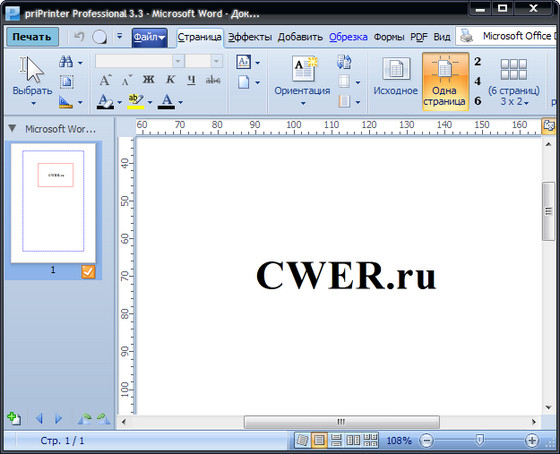Set 4 pages per sheet
The image size is (560, 454).
point(478,81)
